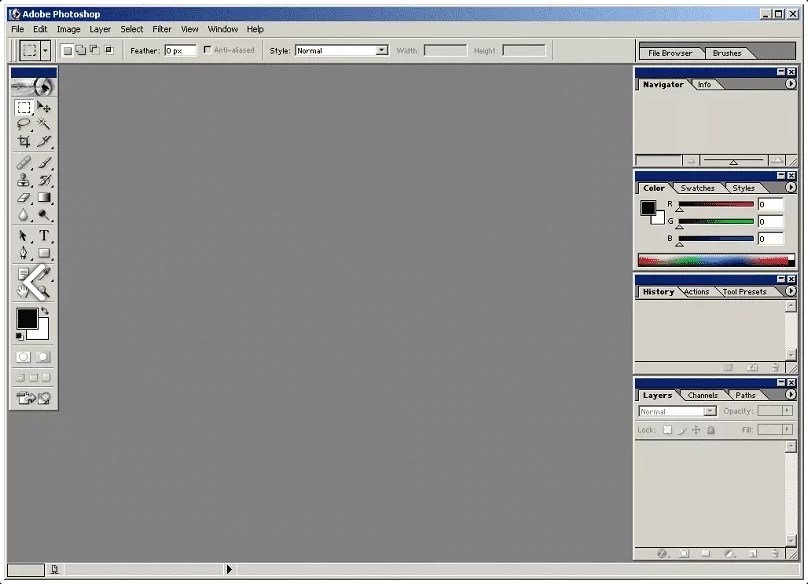
Task: Open the History palette menu arrow
Action: [790, 291]
